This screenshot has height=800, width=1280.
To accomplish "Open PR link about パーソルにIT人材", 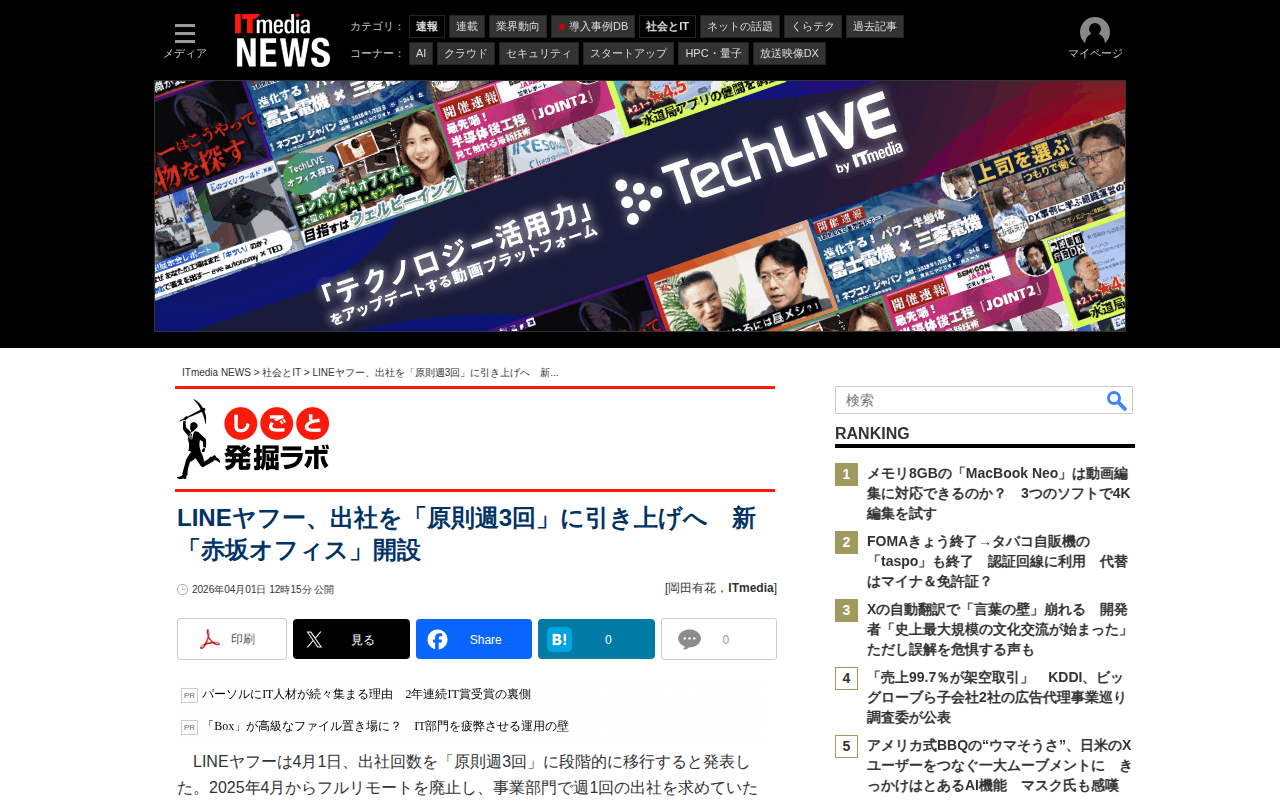I will pyautogui.click(x=366, y=694).
